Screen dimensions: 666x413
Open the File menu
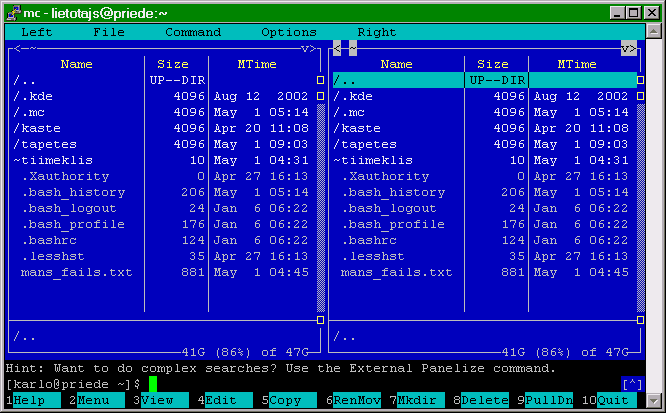(109, 32)
